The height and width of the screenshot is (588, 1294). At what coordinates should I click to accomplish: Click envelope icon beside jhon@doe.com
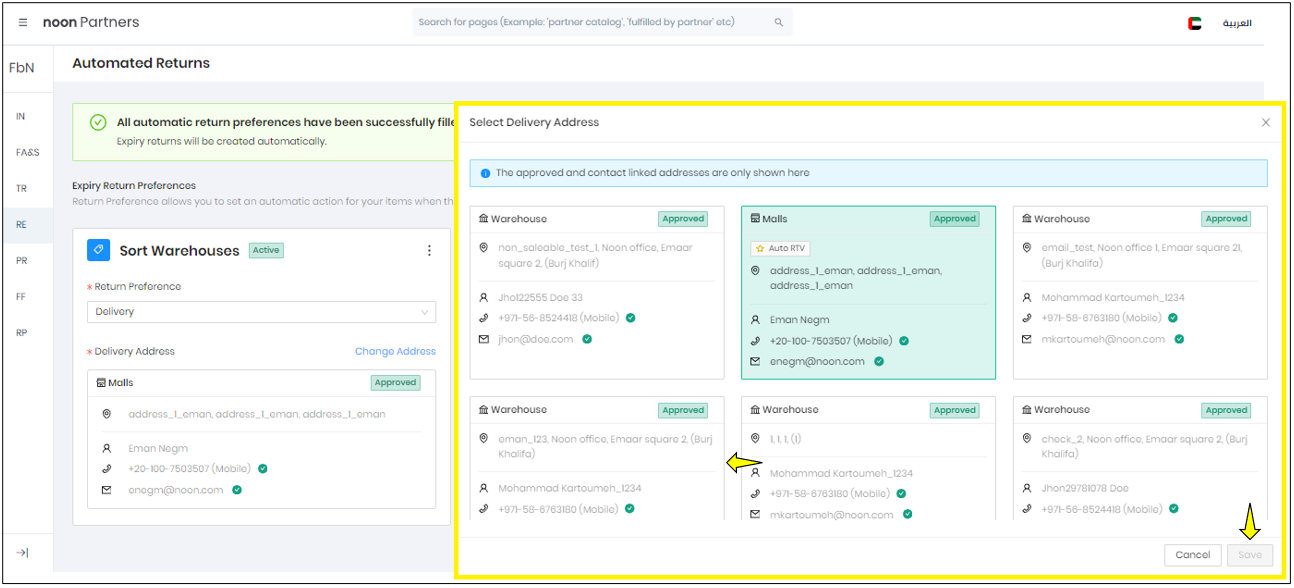[483, 339]
